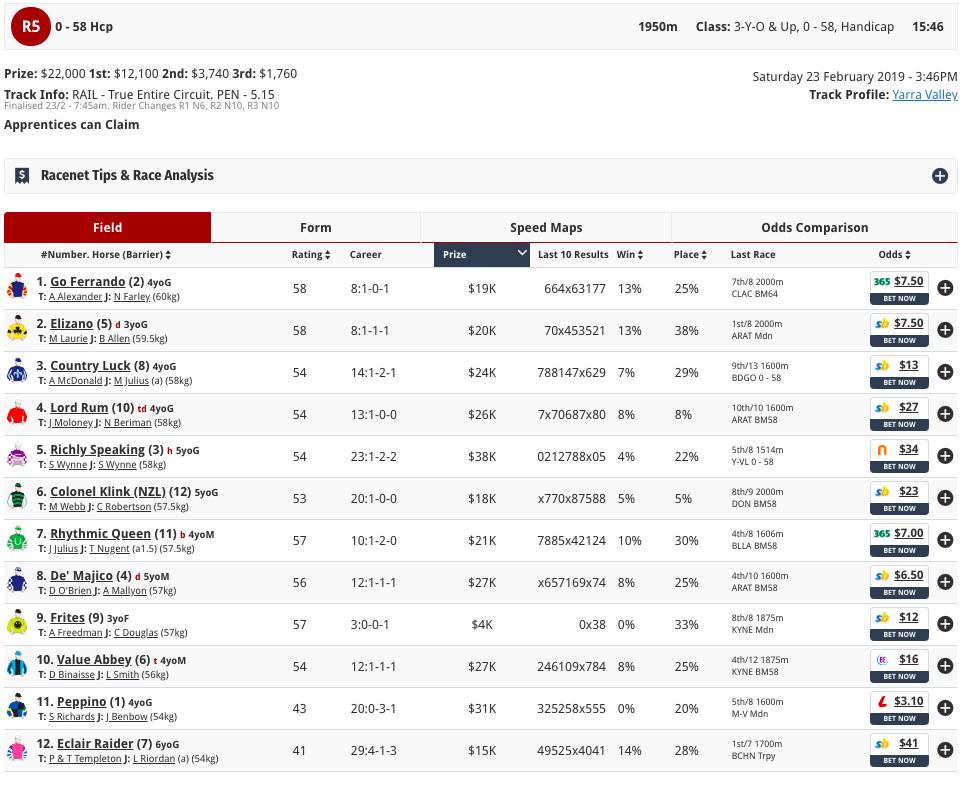The width and height of the screenshot is (972, 788).
Task: Click Value Abbey silks icon
Action: pos(17,666)
